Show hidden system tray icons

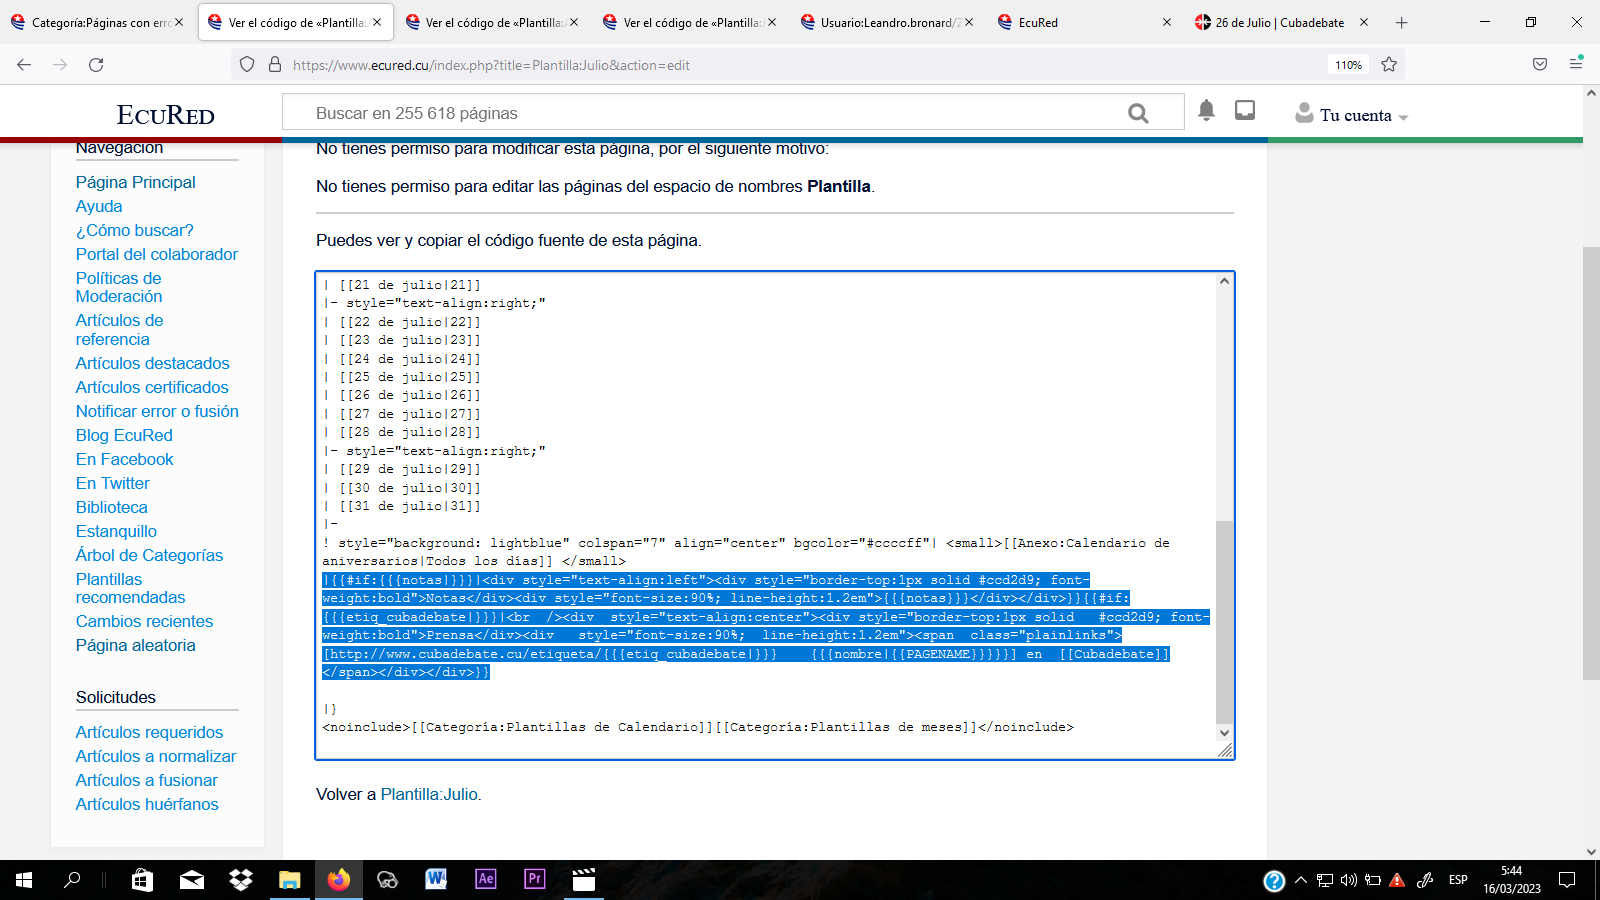pyautogui.click(x=1300, y=880)
